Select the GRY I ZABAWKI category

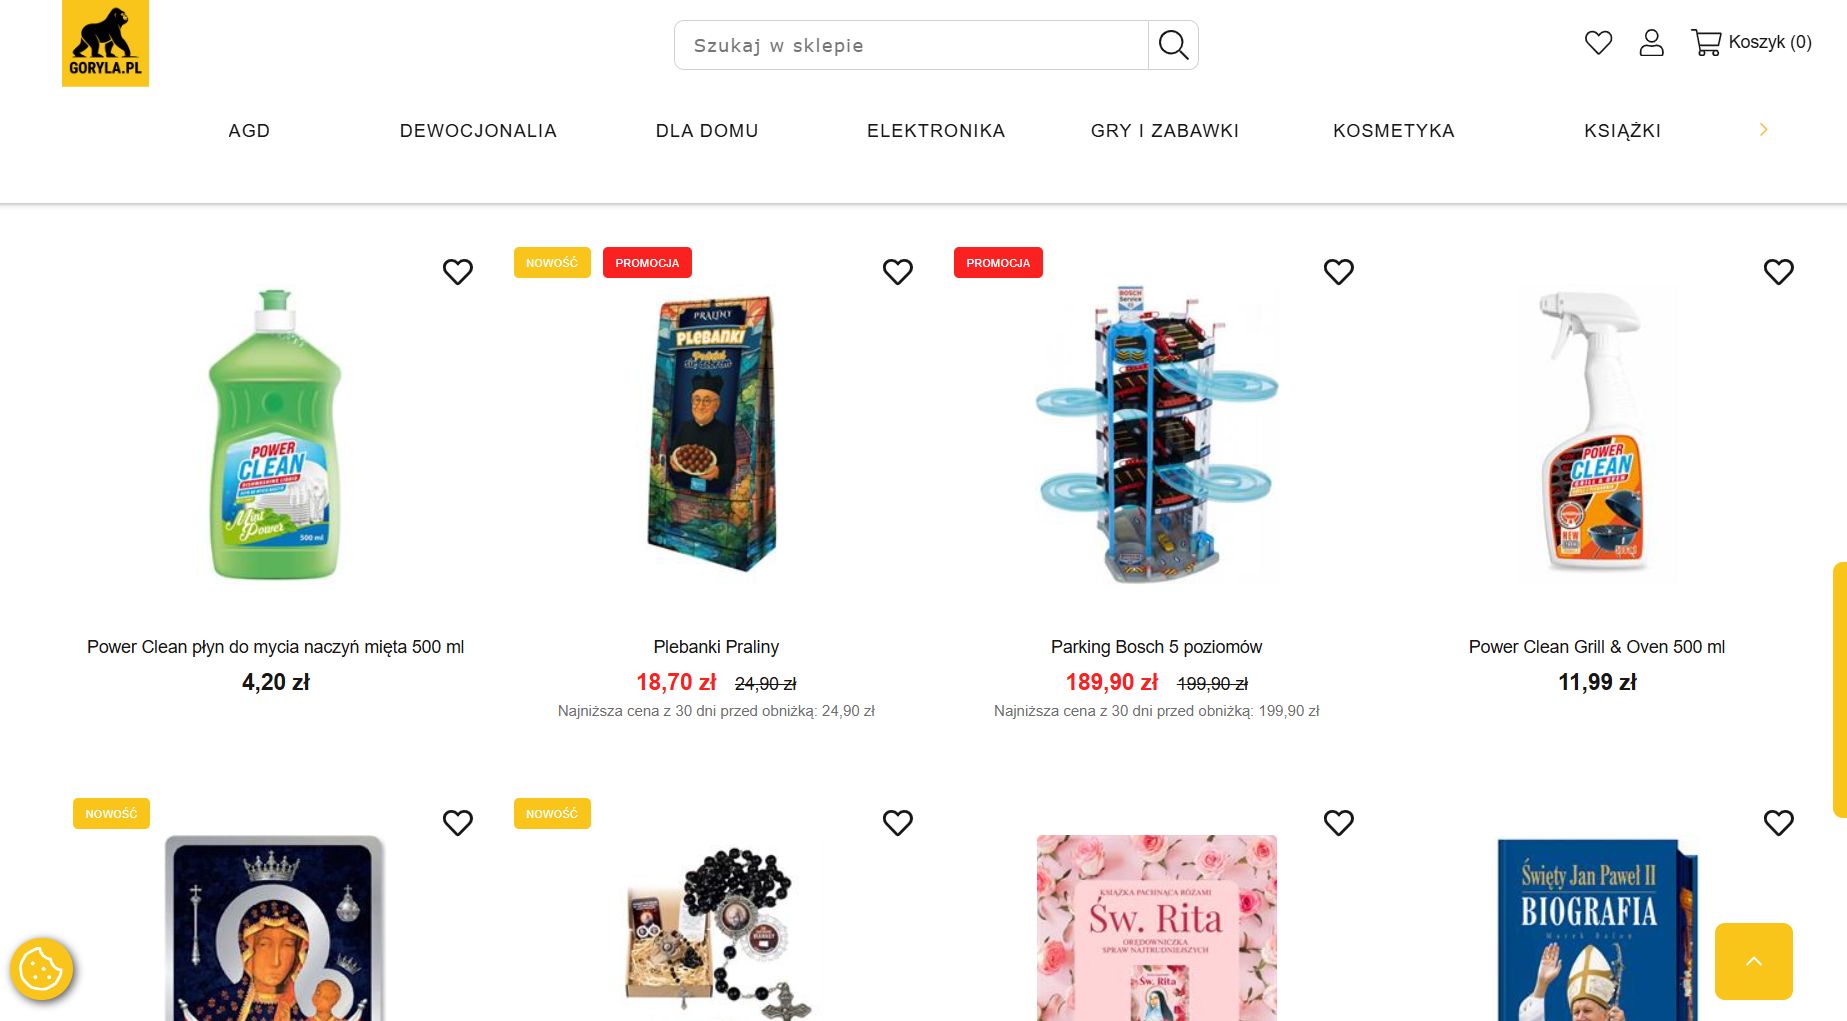pos(1164,131)
